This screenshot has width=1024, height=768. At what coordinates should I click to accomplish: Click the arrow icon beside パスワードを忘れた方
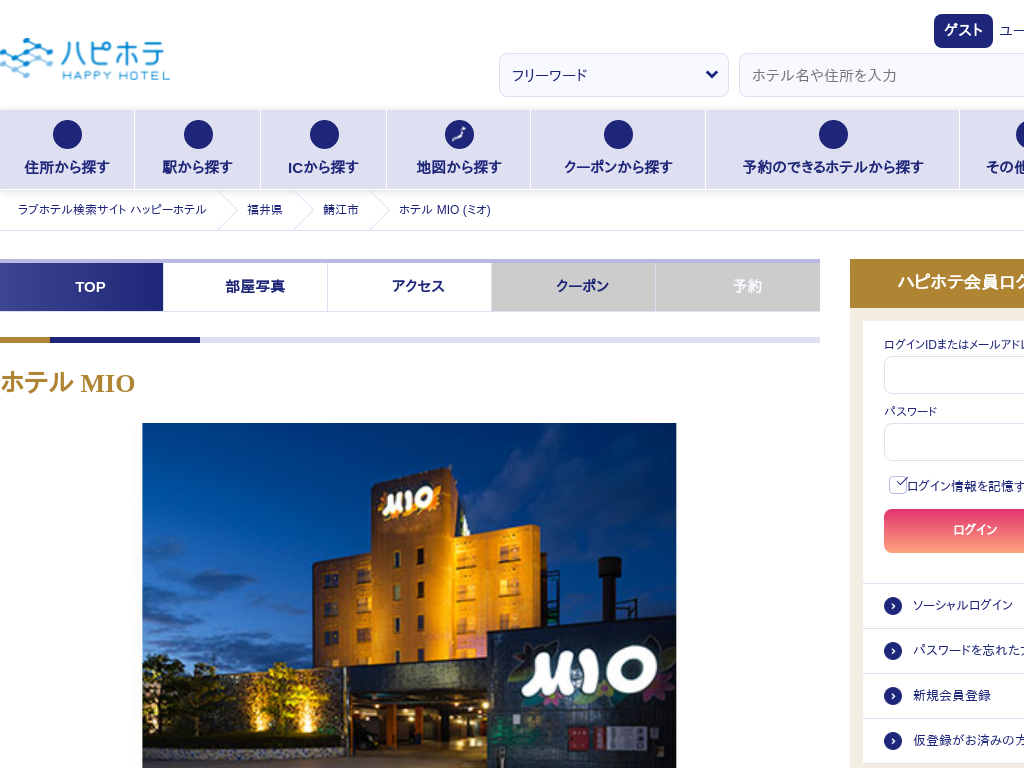pyautogui.click(x=893, y=650)
